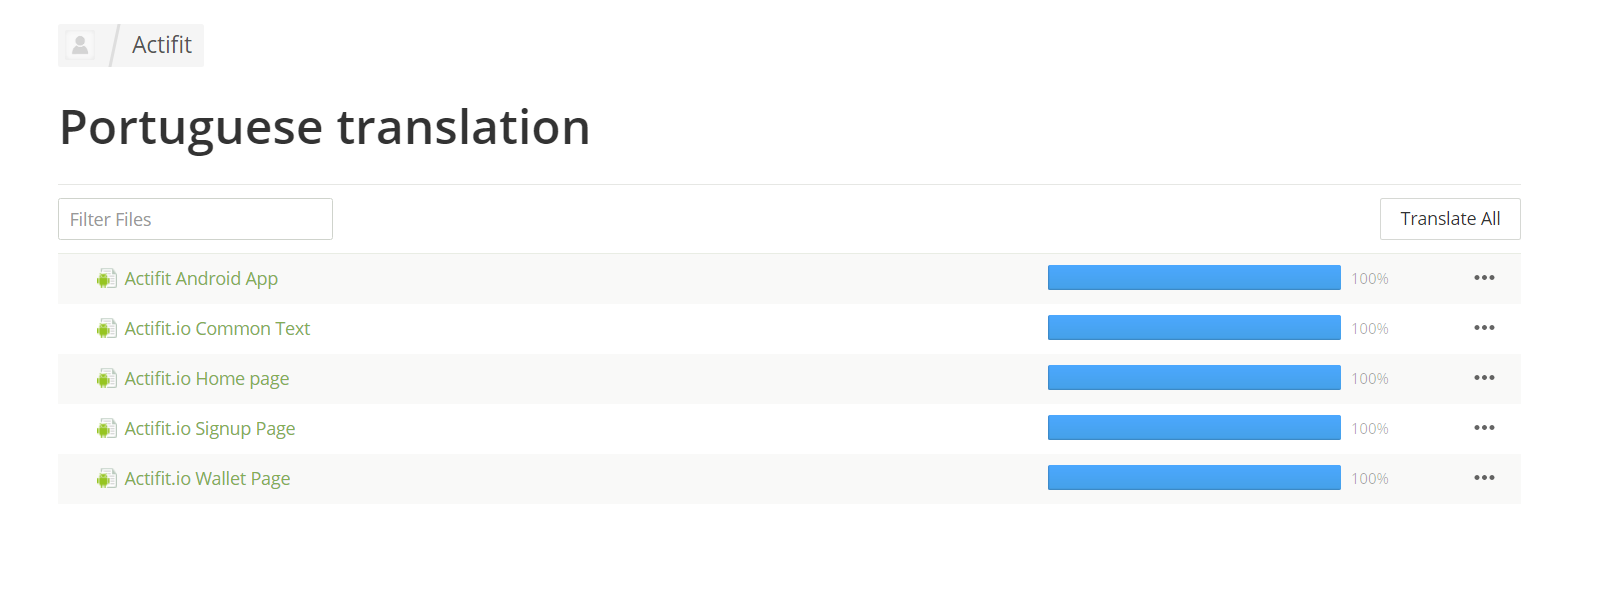
Task: Go to the Actifit project breadcrumb
Action: pyautogui.click(x=162, y=45)
